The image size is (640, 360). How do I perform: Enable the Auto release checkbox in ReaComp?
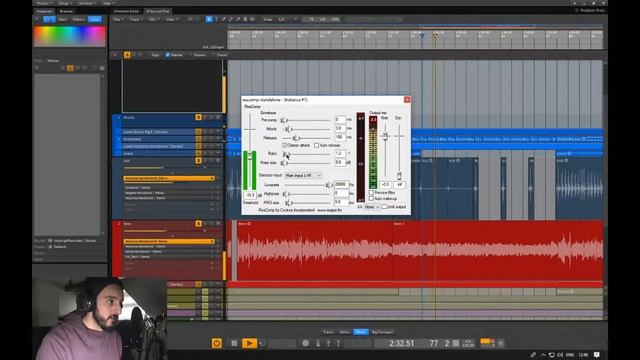pyautogui.click(x=317, y=145)
